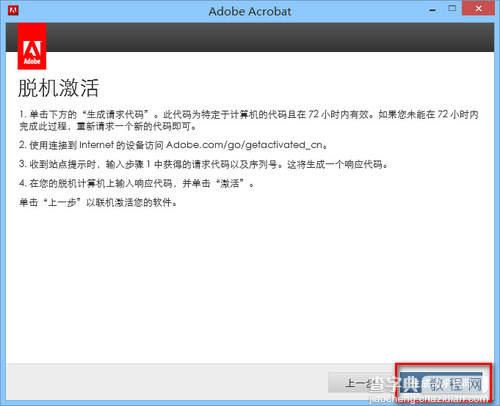Click the line 单击"上一步"以联机激活您的软件
The width and height of the screenshot is (500, 406).
pos(98,202)
